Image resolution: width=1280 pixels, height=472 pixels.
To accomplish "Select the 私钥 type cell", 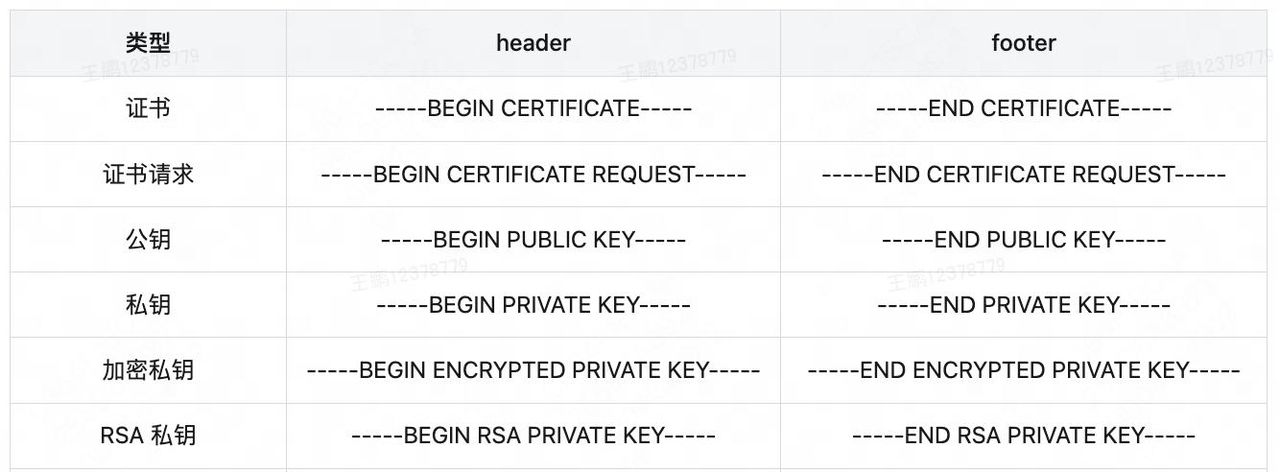I will coord(148,305).
